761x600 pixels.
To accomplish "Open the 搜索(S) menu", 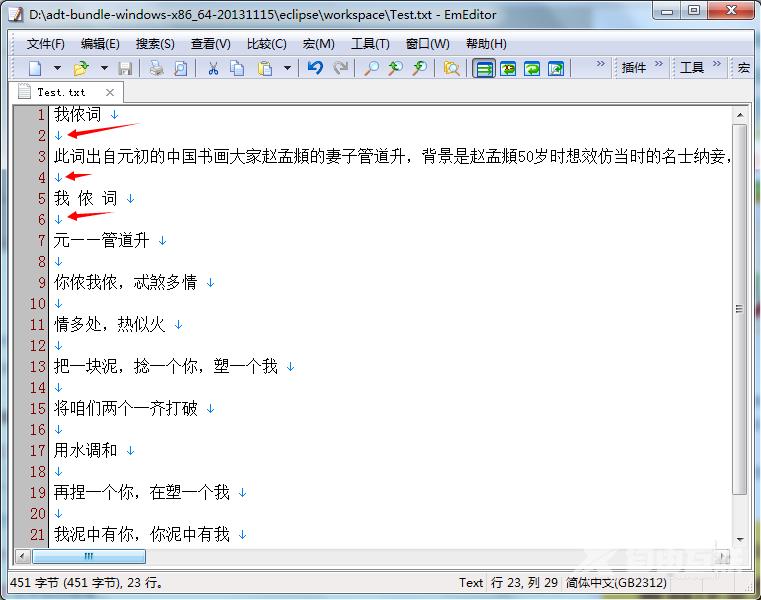I will coord(155,44).
